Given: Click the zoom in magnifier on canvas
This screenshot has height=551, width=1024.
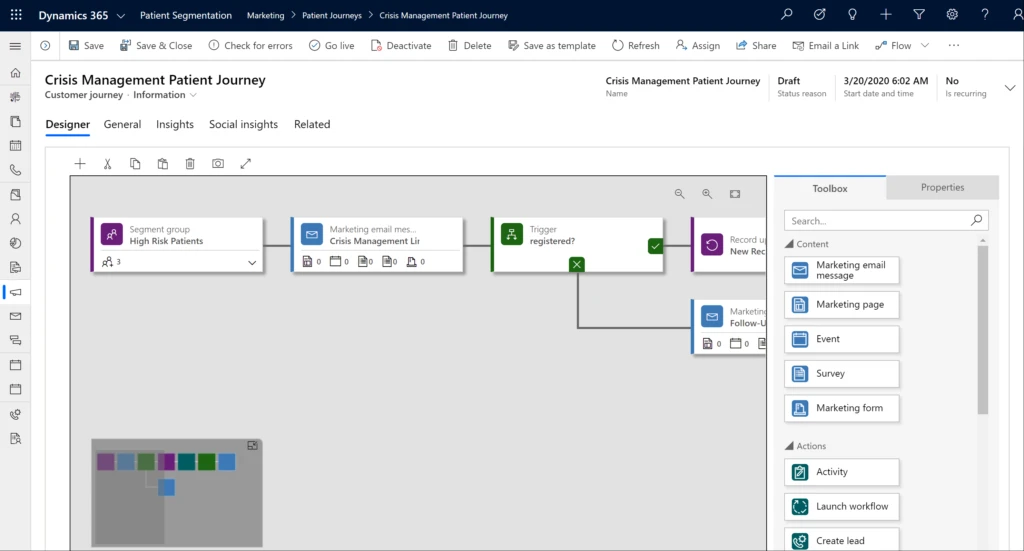Looking at the screenshot, I should click(707, 194).
